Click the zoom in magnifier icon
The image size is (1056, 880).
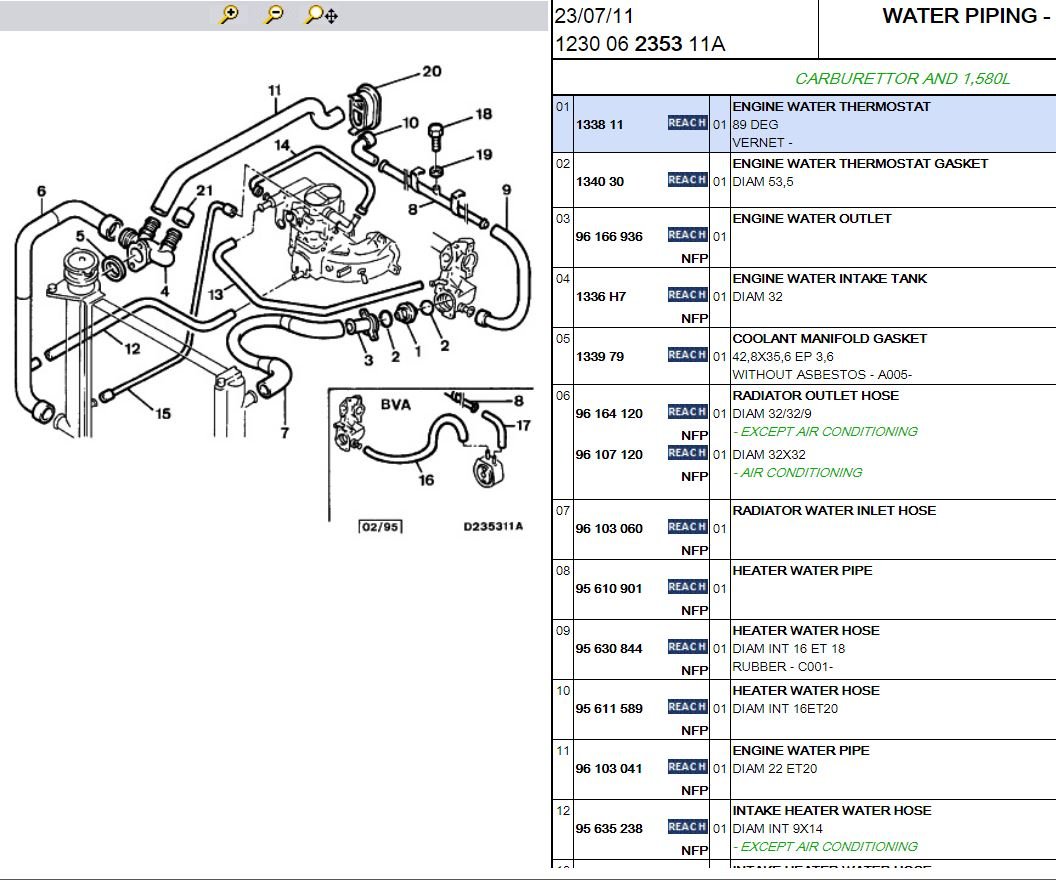229,14
